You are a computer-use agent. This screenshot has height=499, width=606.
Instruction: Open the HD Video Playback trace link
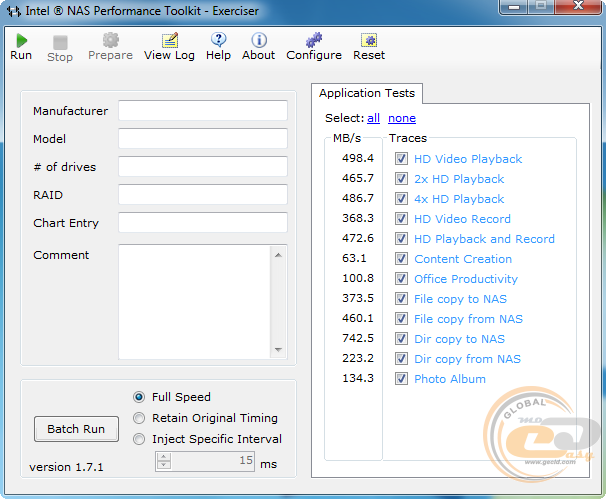pyautogui.click(x=468, y=159)
